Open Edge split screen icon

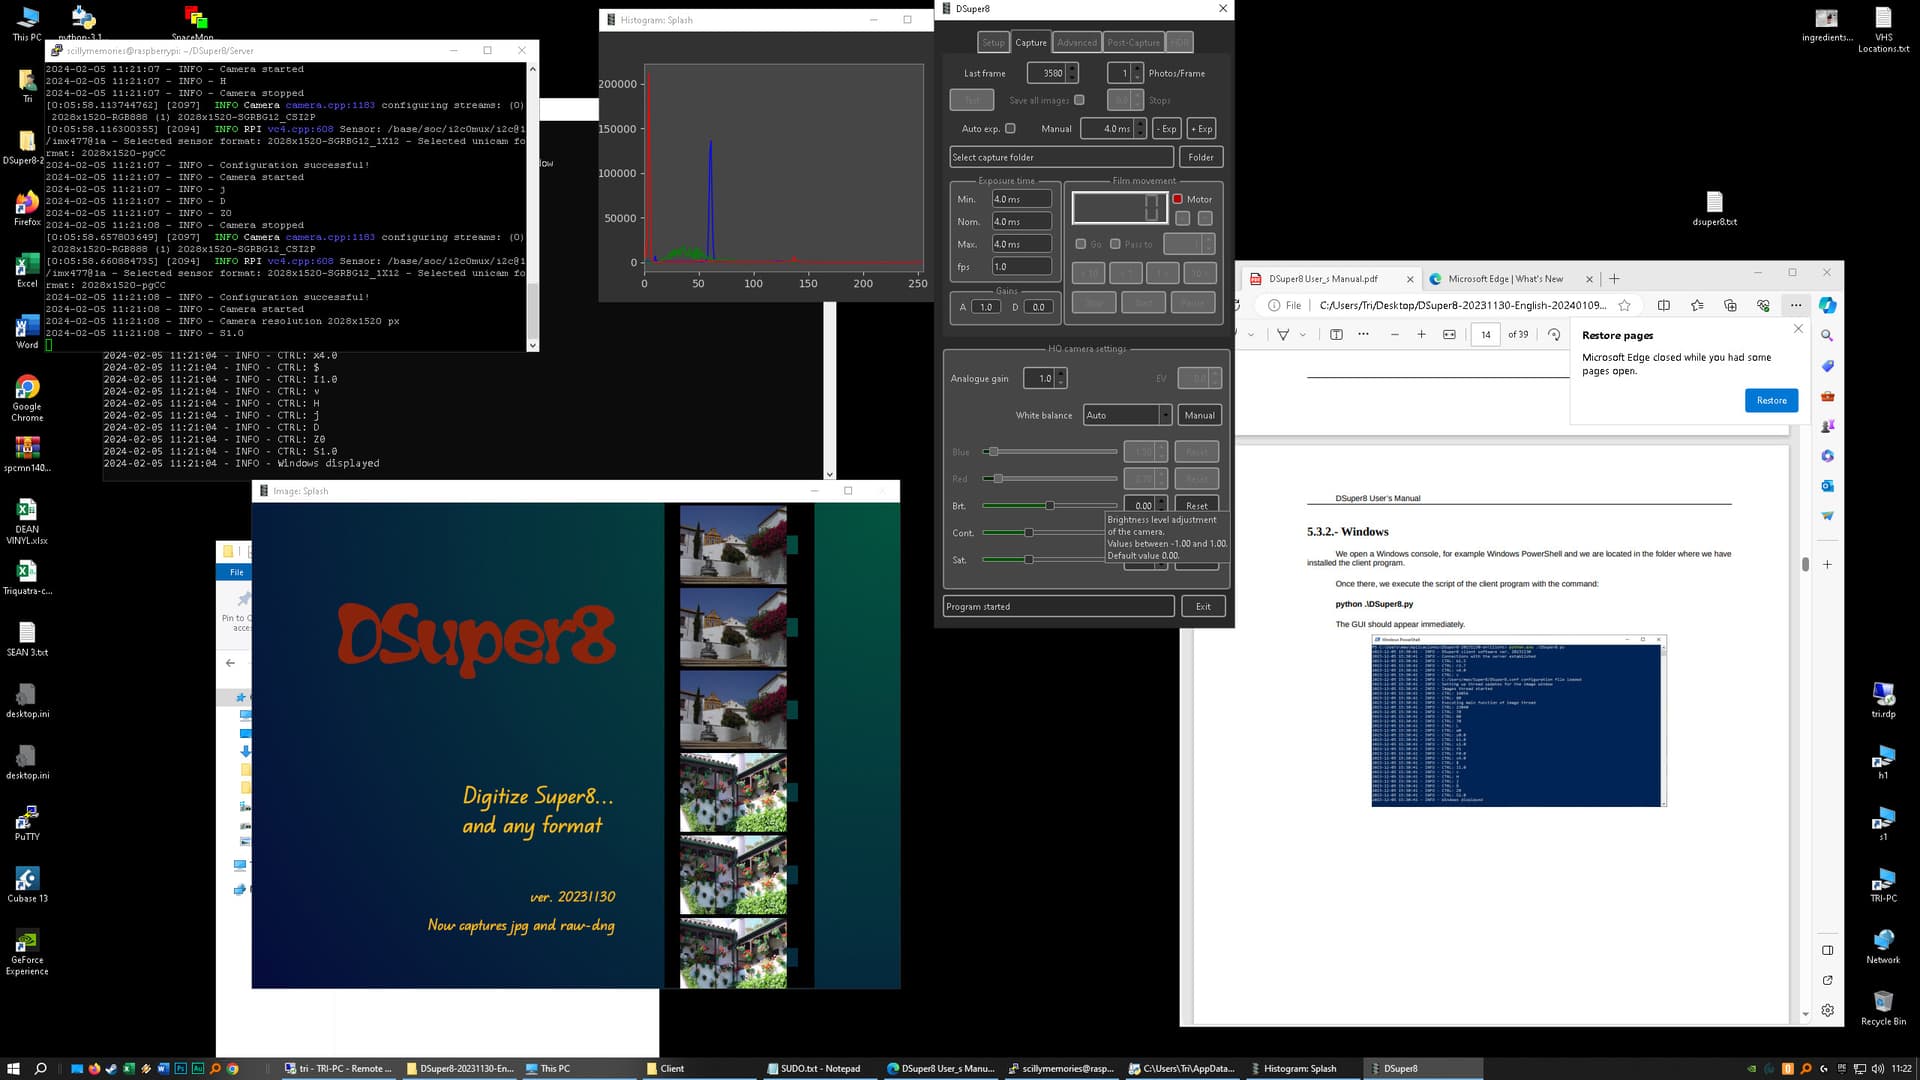click(x=1664, y=306)
